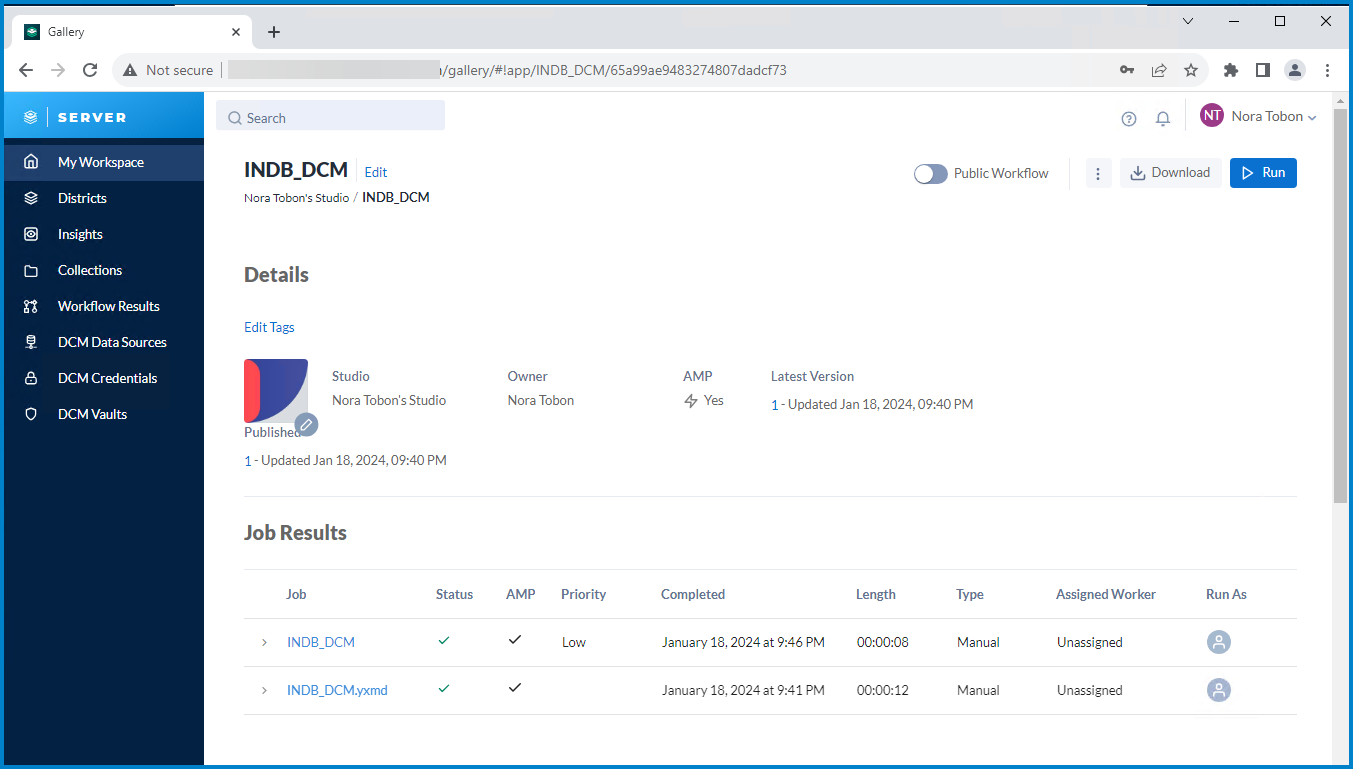Open a new browser tab
Image resolution: width=1353 pixels, height=769 pixels.
(274, 32)
